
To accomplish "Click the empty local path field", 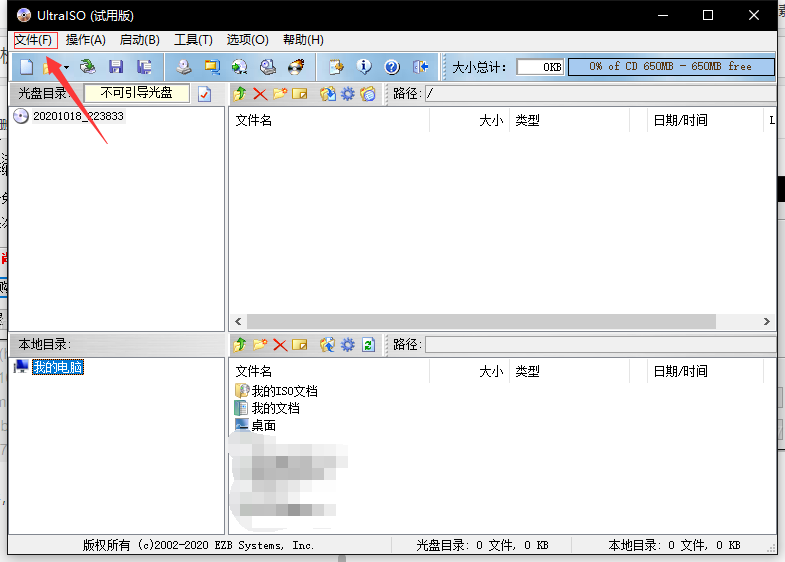I will [x=601, y=345].
